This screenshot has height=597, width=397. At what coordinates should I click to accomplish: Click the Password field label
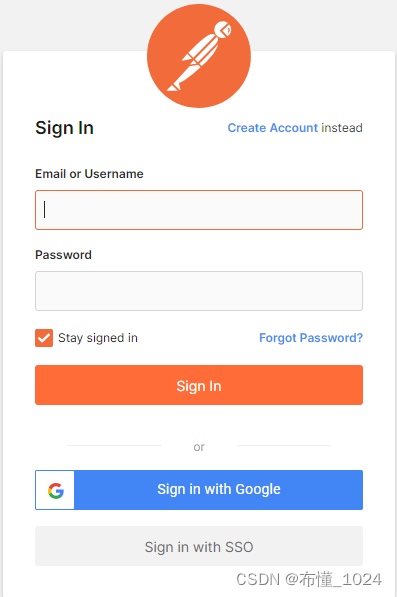63,255
